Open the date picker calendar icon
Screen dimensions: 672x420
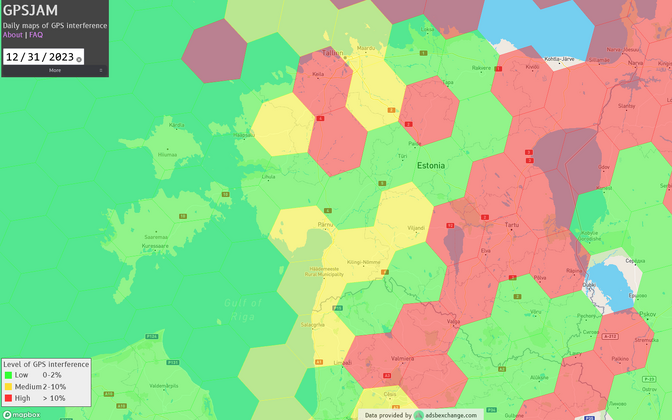(79, 59)
